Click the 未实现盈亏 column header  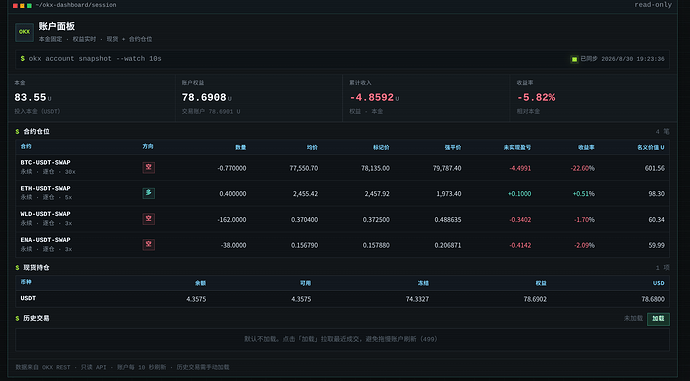coord(517,147)
